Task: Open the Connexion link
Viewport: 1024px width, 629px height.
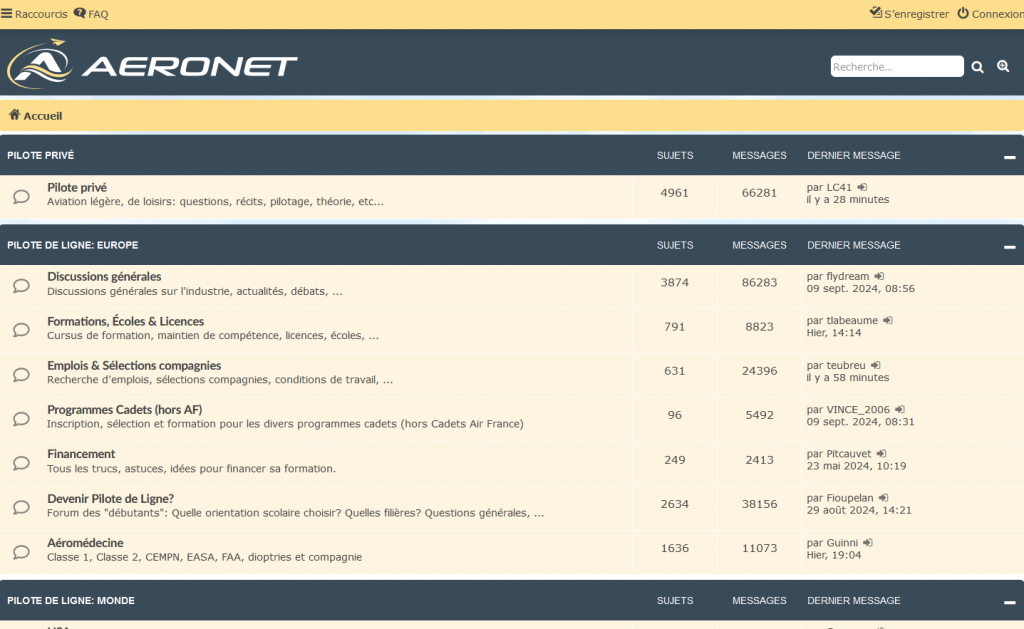Action: 996,13
